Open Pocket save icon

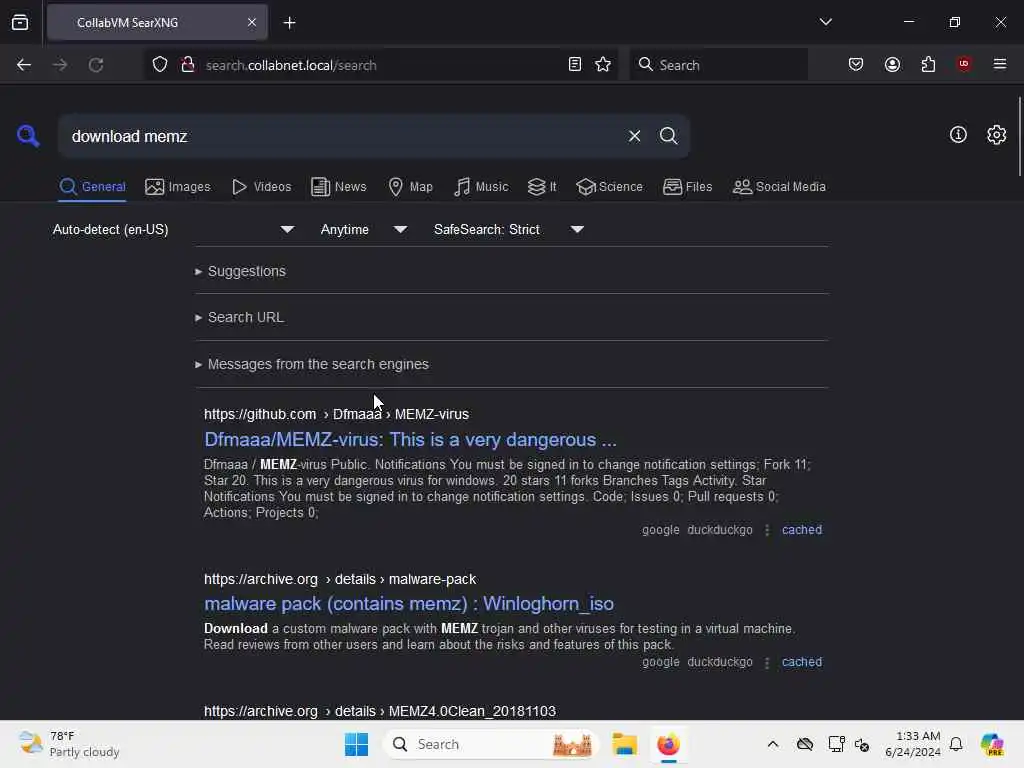tap(856, 65)
